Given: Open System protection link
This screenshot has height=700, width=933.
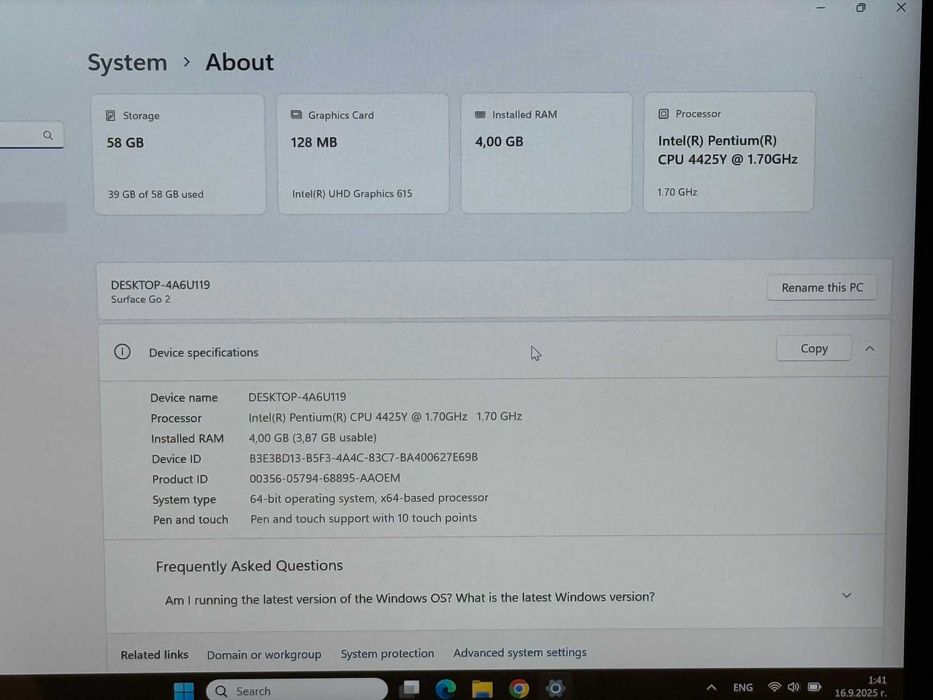Looking at the screenshot, I should [x=387, y=654].
